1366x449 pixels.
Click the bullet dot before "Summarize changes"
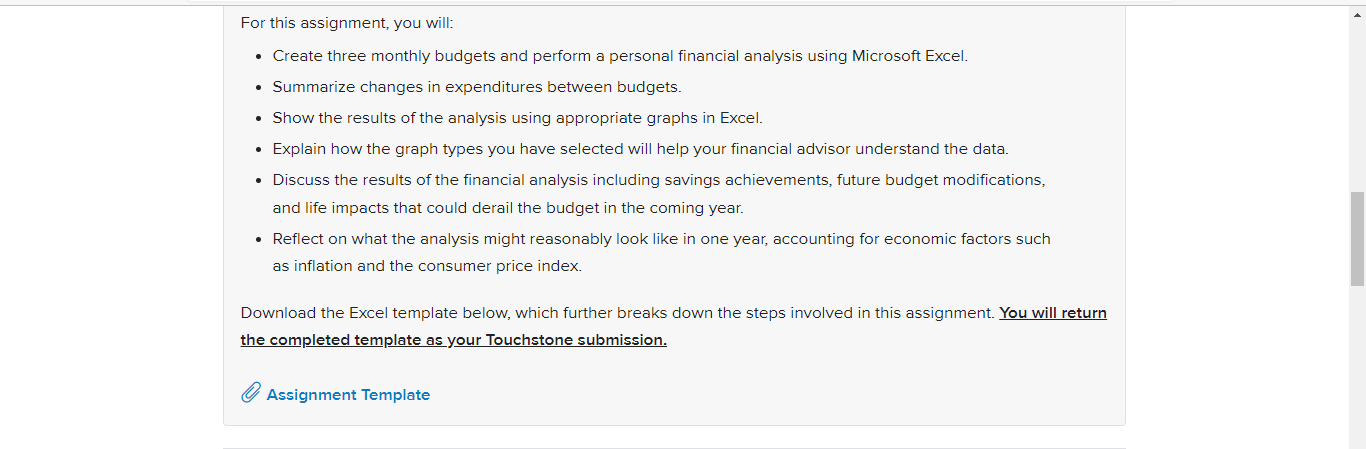coord(259,88)
